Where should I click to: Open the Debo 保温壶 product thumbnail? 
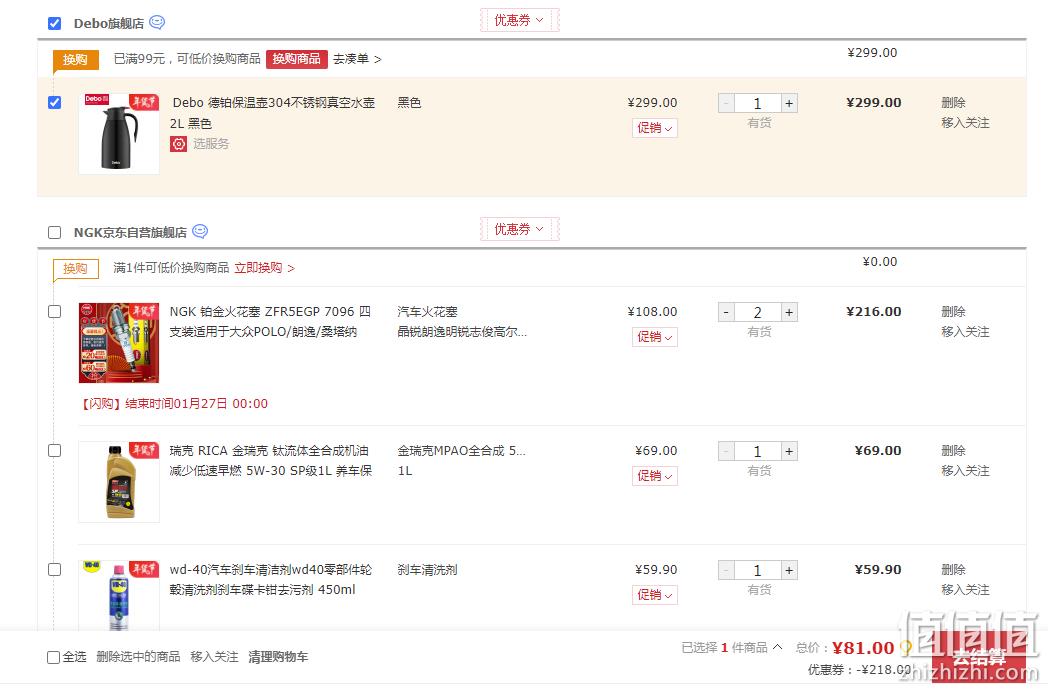(119, 134)
